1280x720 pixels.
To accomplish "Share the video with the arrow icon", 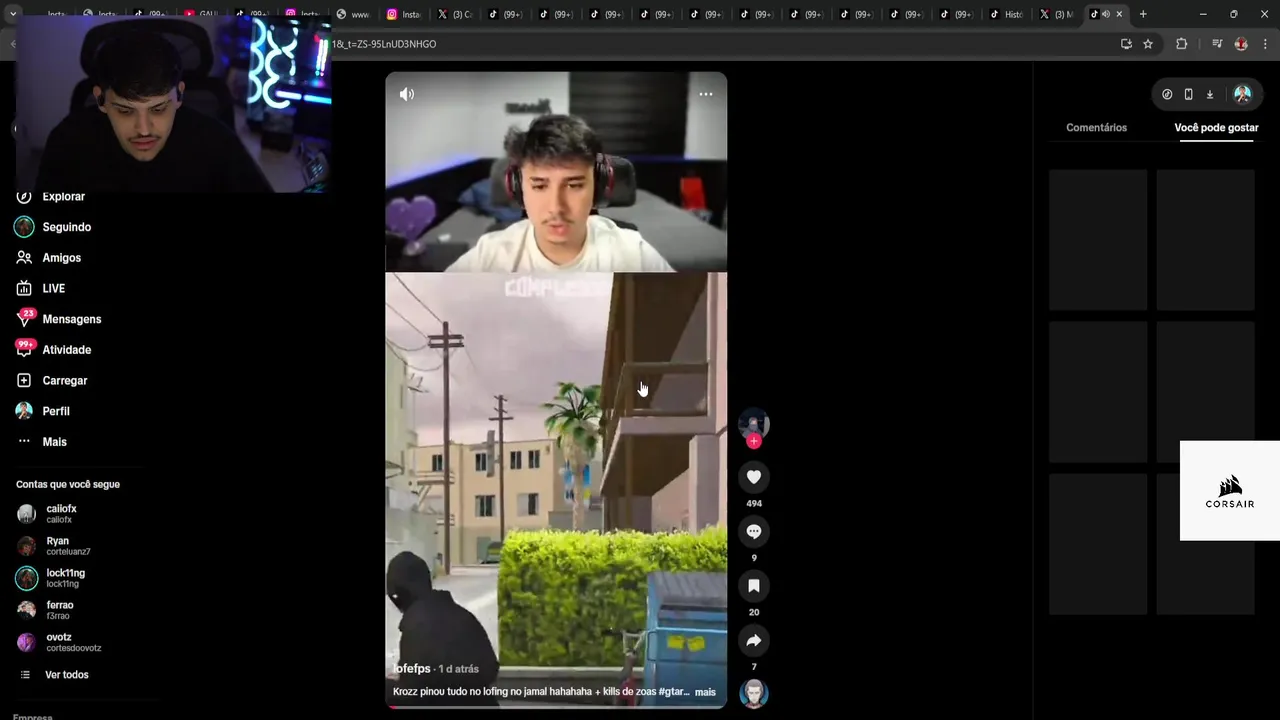I will pyautogui.click(x=754, y=640).
